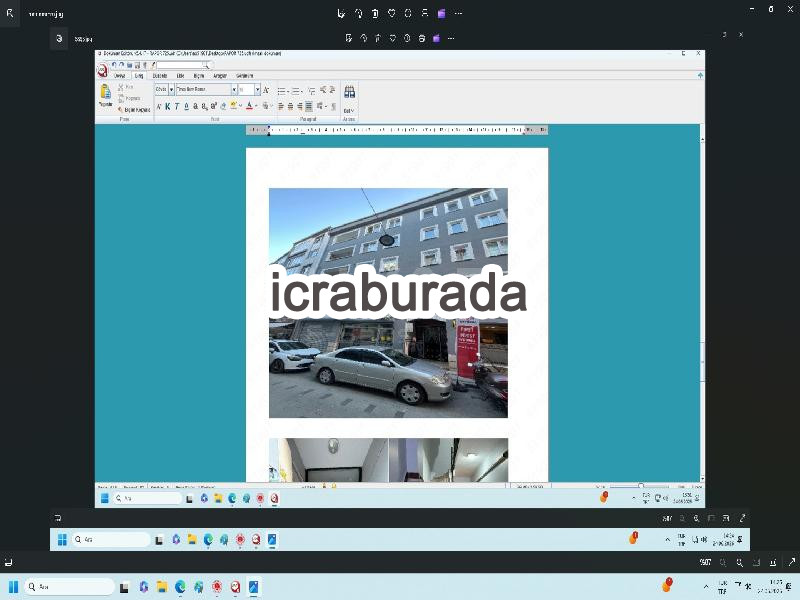Open the paragraph style dropdown left of font name
This screenshot has width=800, height=600.
tap(171, 89)
